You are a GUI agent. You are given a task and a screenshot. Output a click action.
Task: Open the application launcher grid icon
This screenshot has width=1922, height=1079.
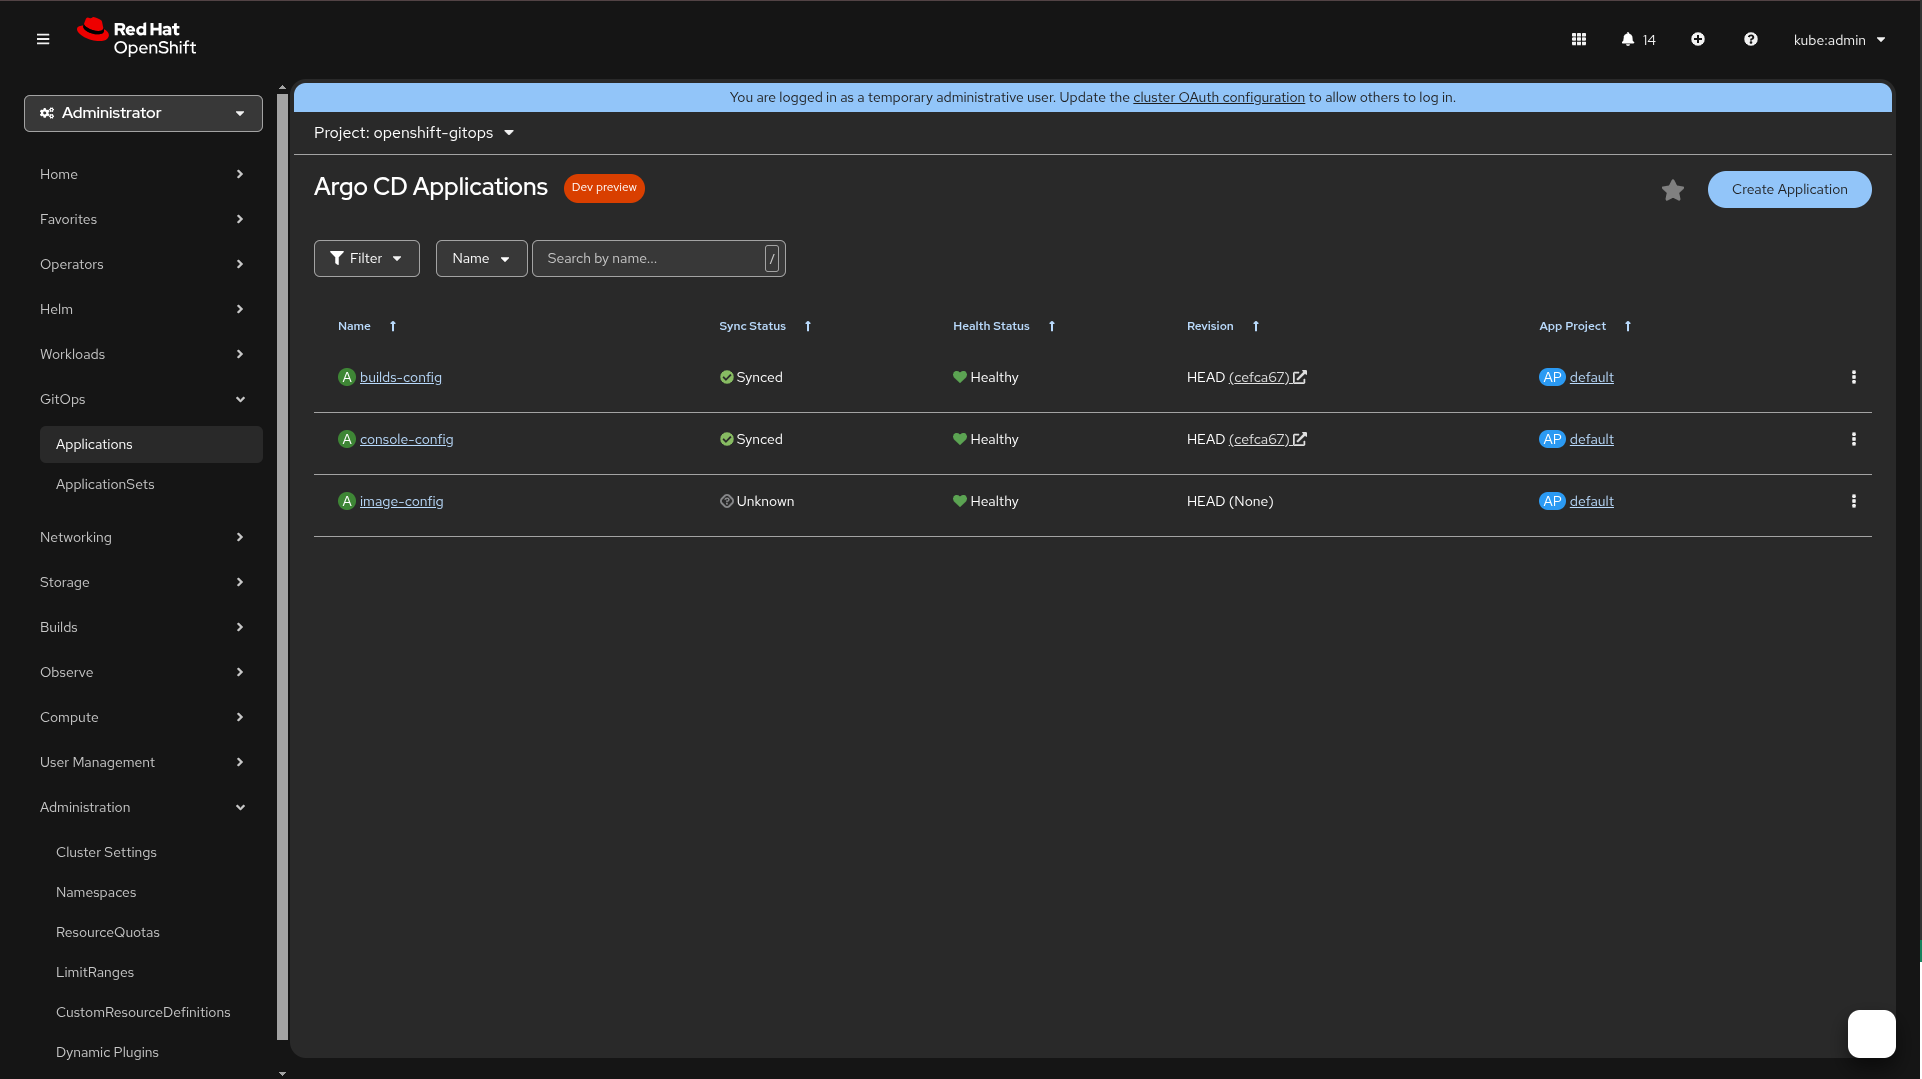click(x=1579, y=40)
